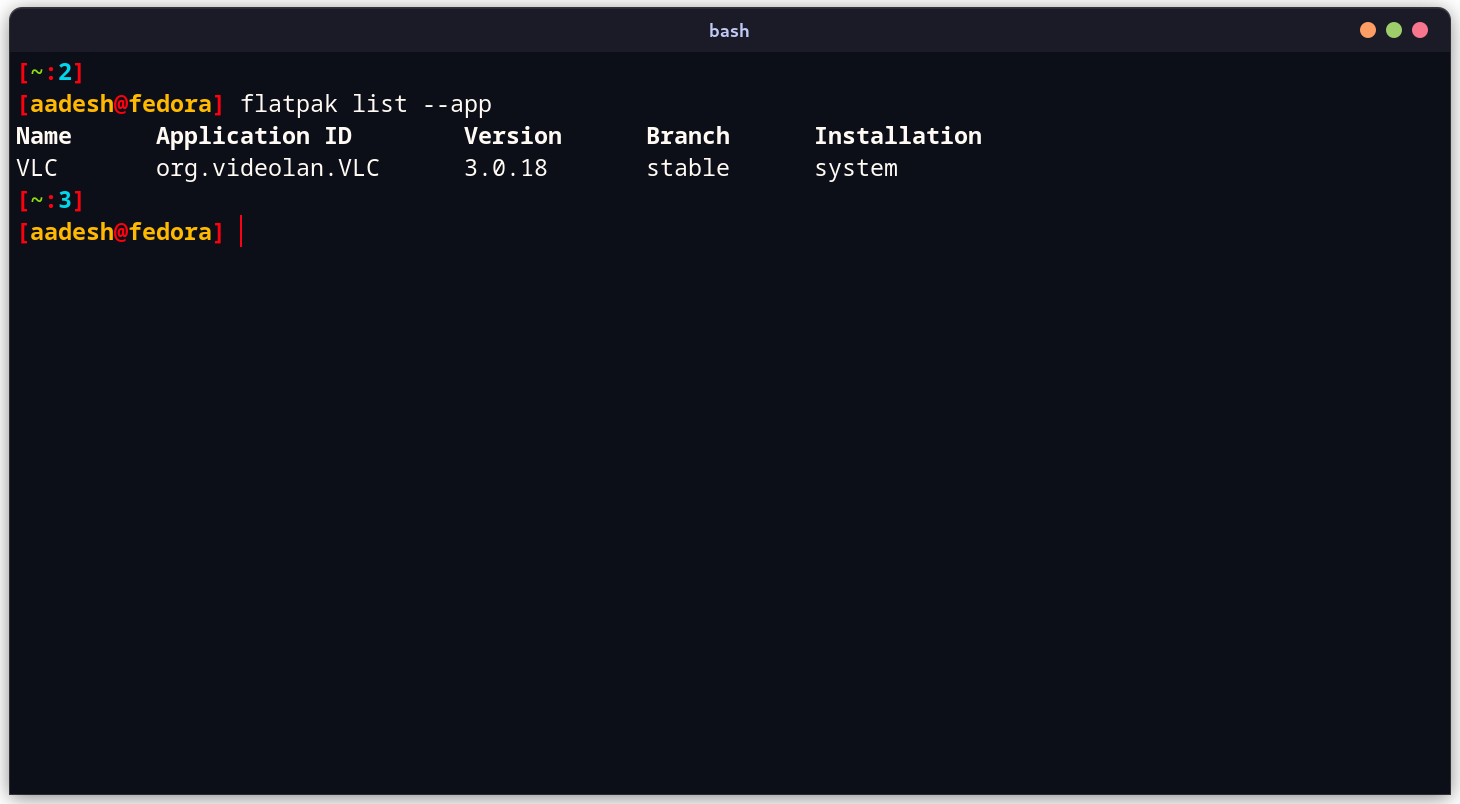Click the [~:2] history indicator
The image size is (1460, 804).
[49, 71]
